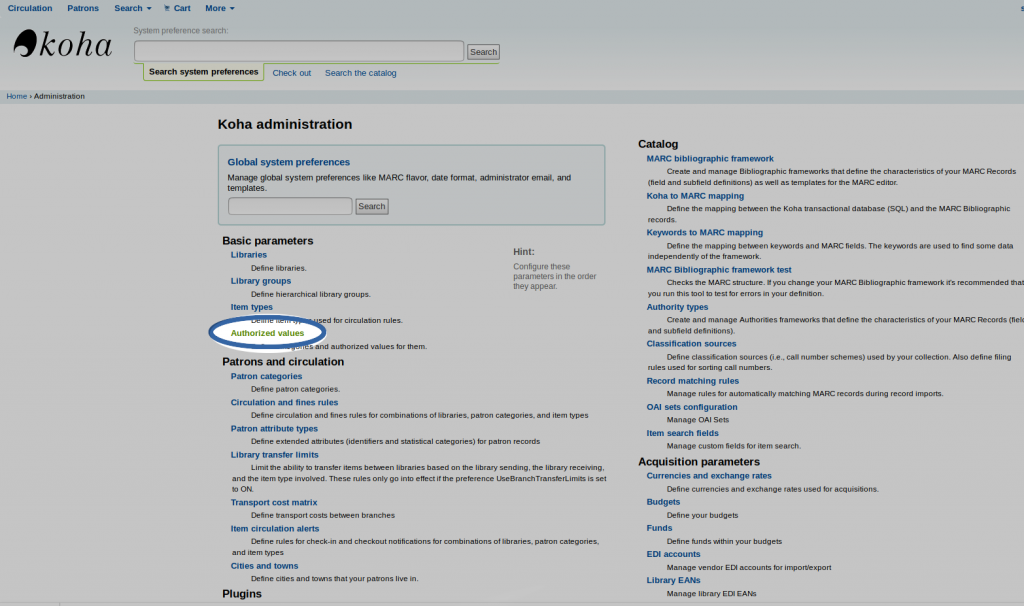
Task: Click the global preferences search input
Action: (290, 206)
